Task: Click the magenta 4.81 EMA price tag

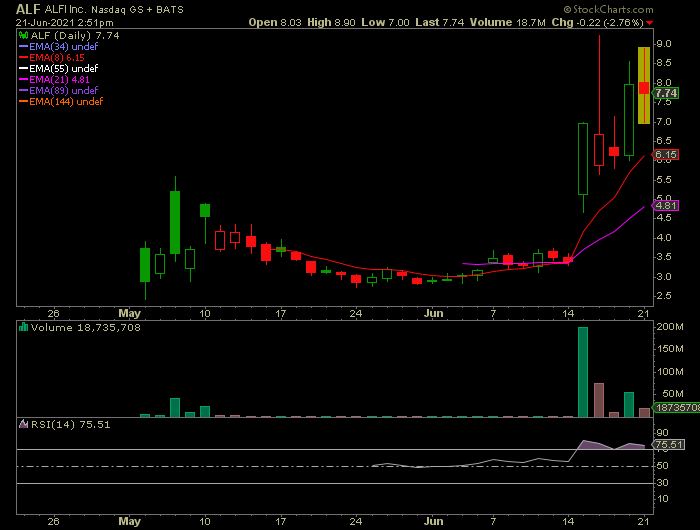Action: 666,205
